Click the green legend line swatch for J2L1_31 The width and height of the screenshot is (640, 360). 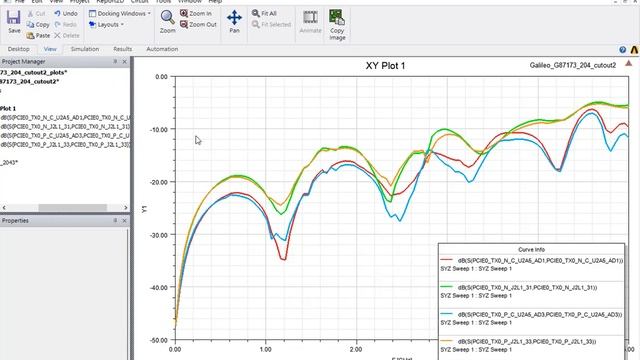(447, 287)
